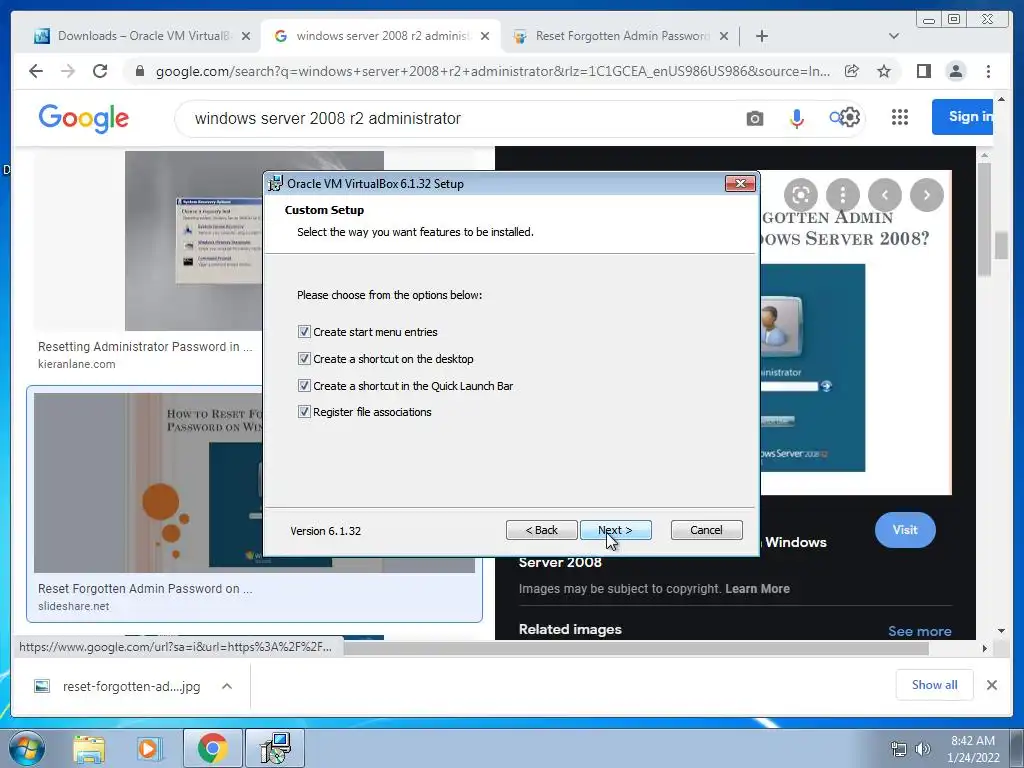Visit the source page of previewed image
The image size is (1024, 768).
point(905,530)
